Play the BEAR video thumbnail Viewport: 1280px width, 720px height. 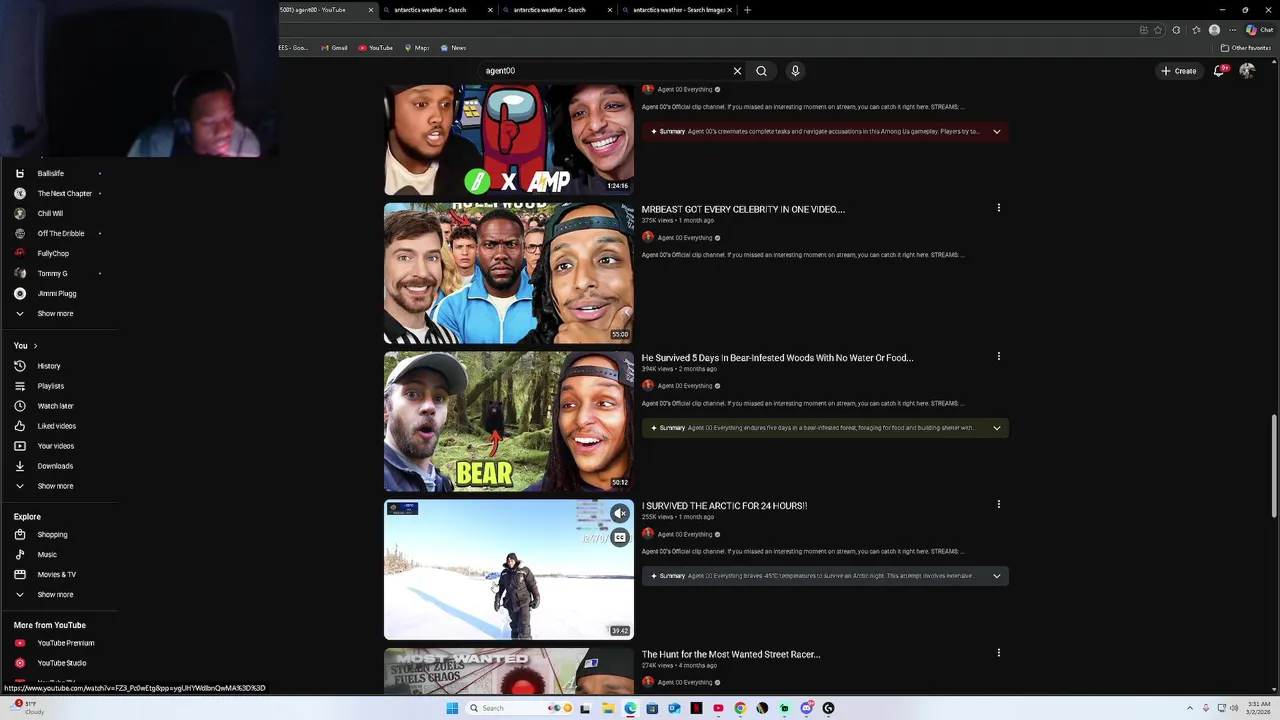509,421
